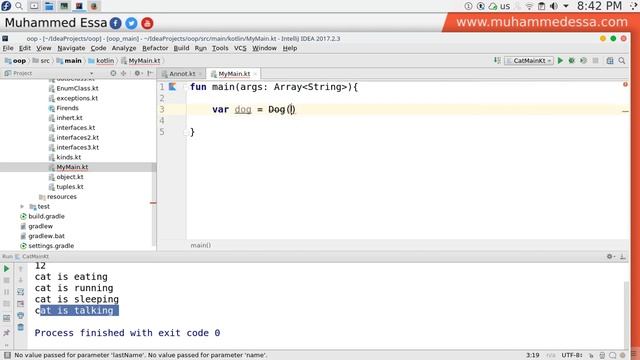The image size is (640, 360).
Task: Pin the Run tab
Action: coord(7,333)
